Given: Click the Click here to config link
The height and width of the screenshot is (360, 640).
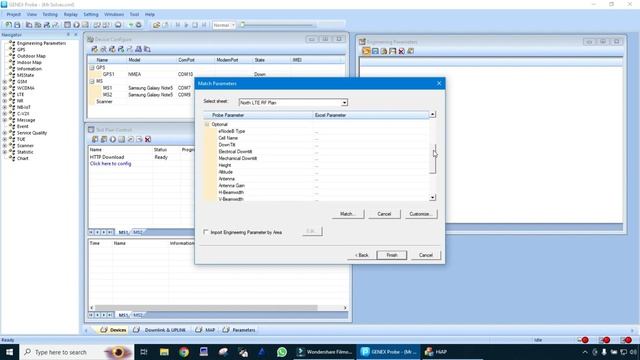Looking at the screenshot, I should click(110, 164).
